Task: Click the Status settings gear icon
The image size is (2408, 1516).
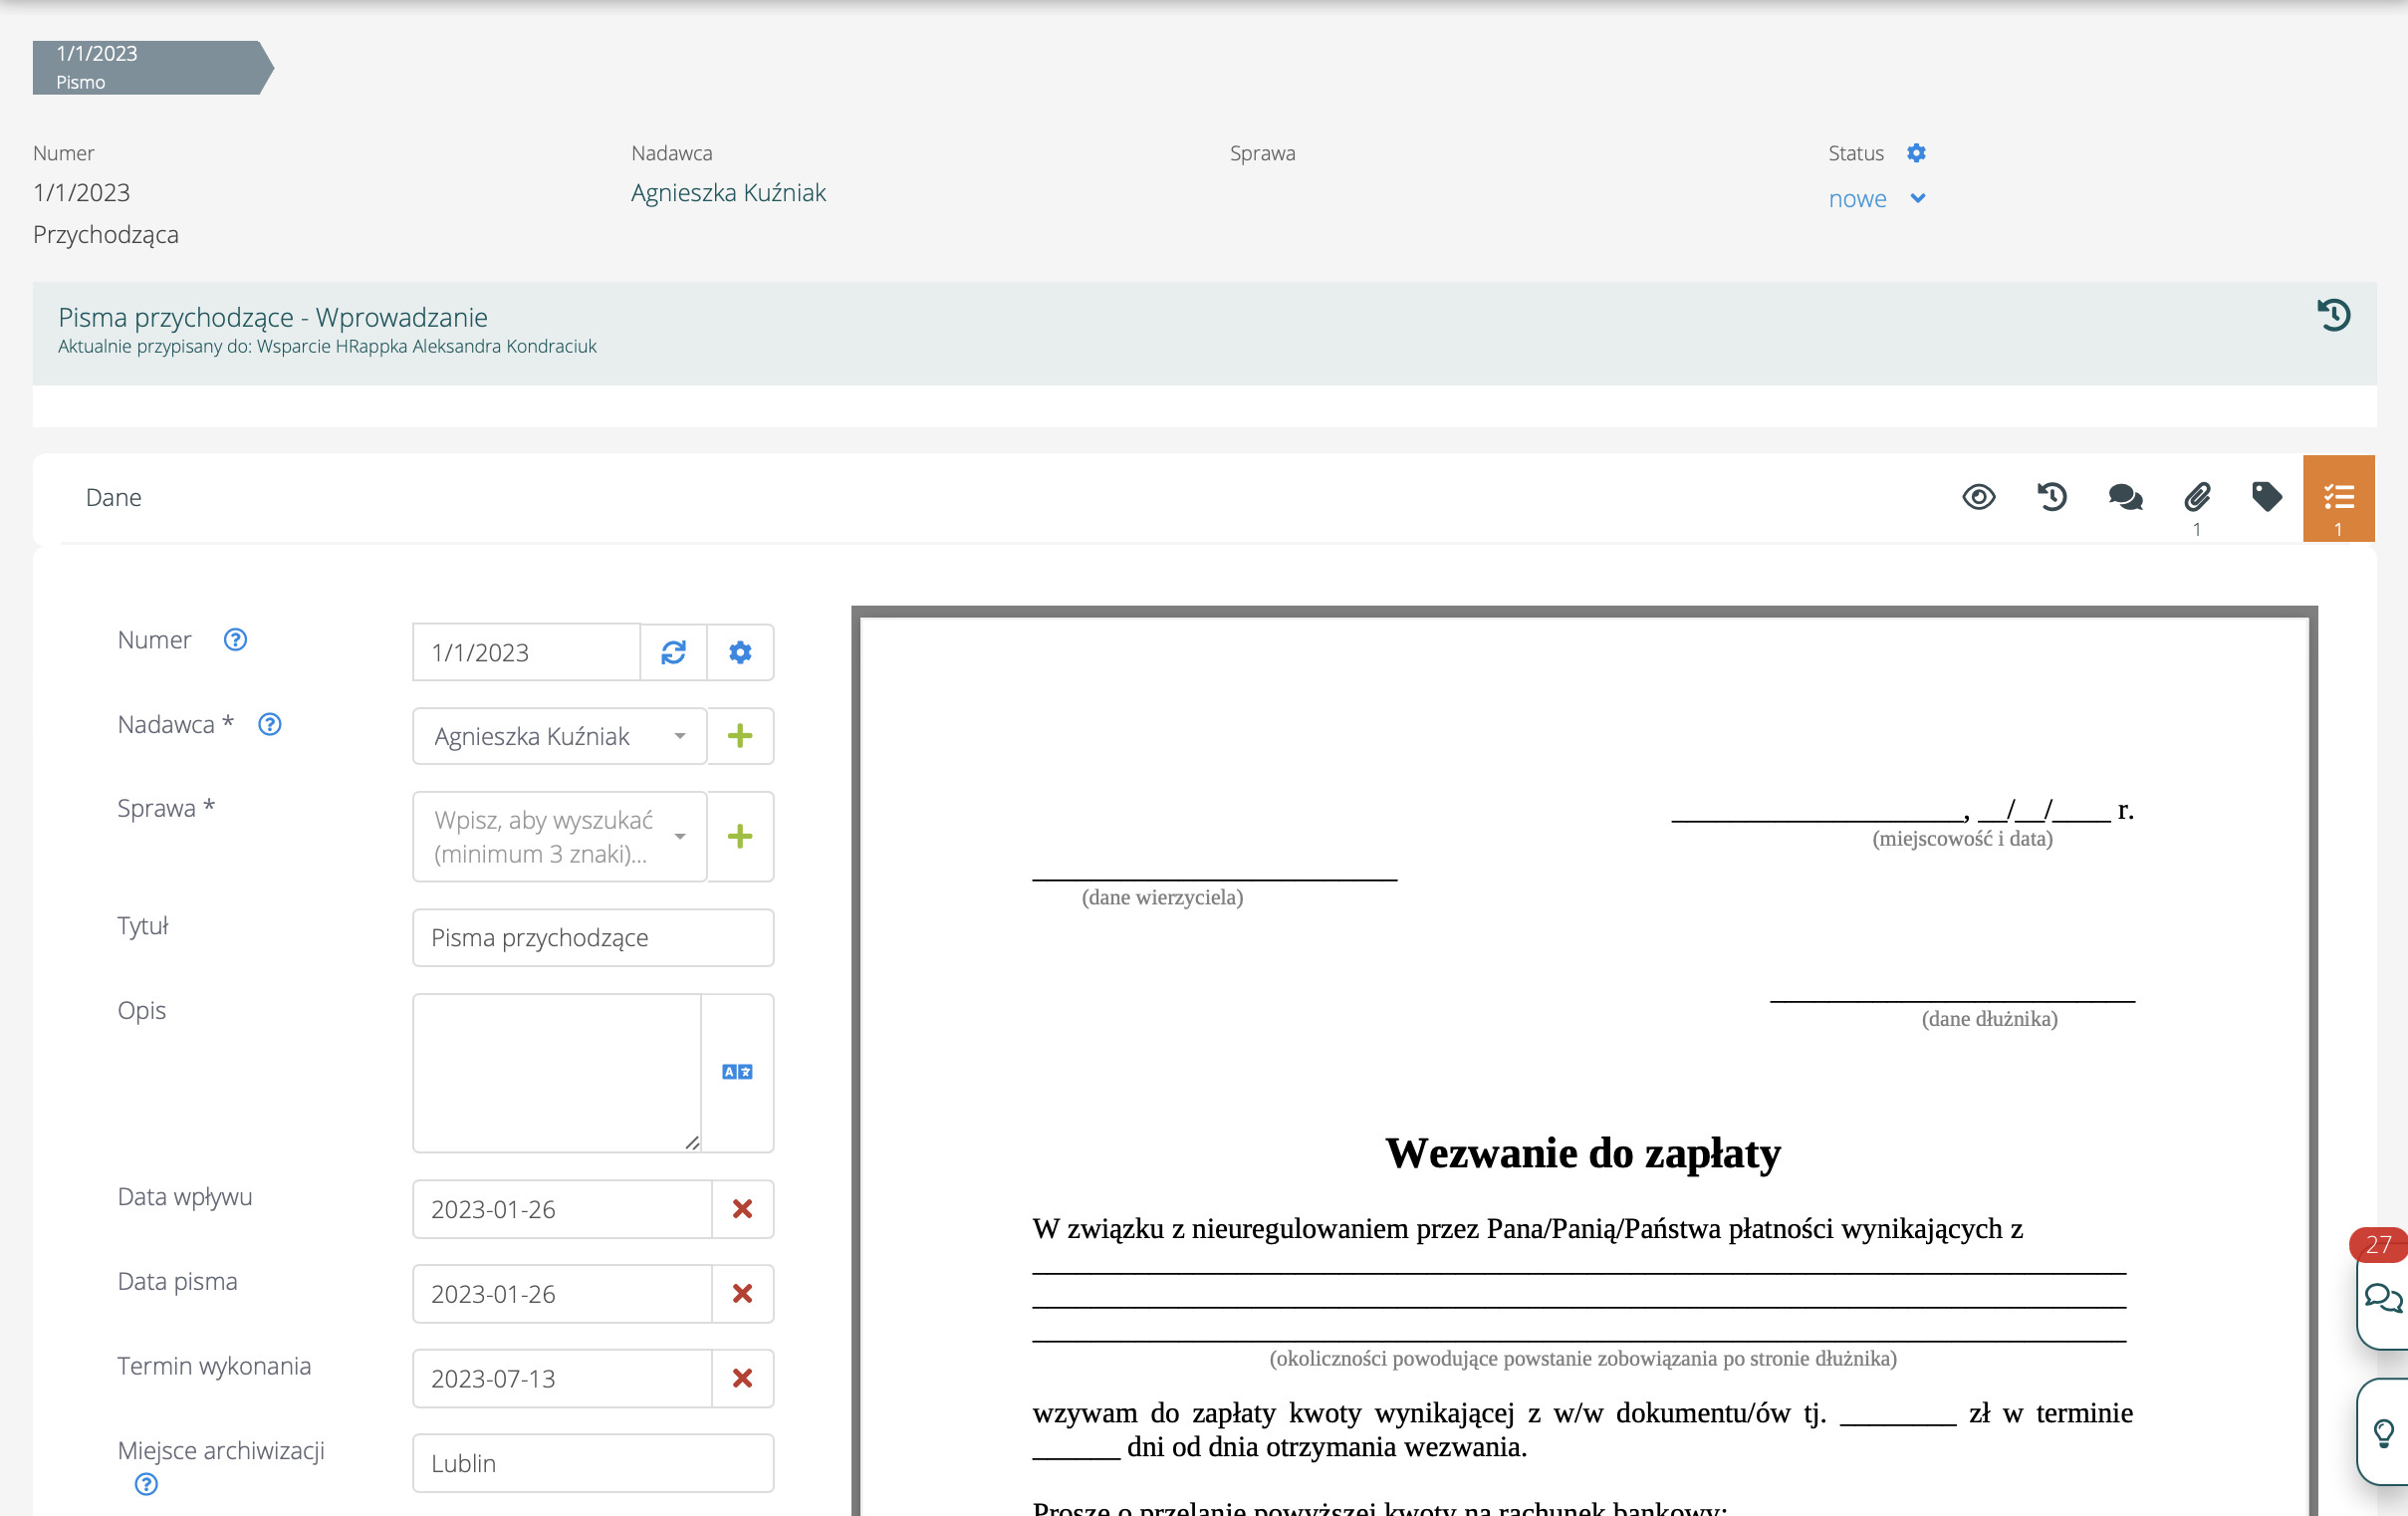Action: [x=1916, y=153]
